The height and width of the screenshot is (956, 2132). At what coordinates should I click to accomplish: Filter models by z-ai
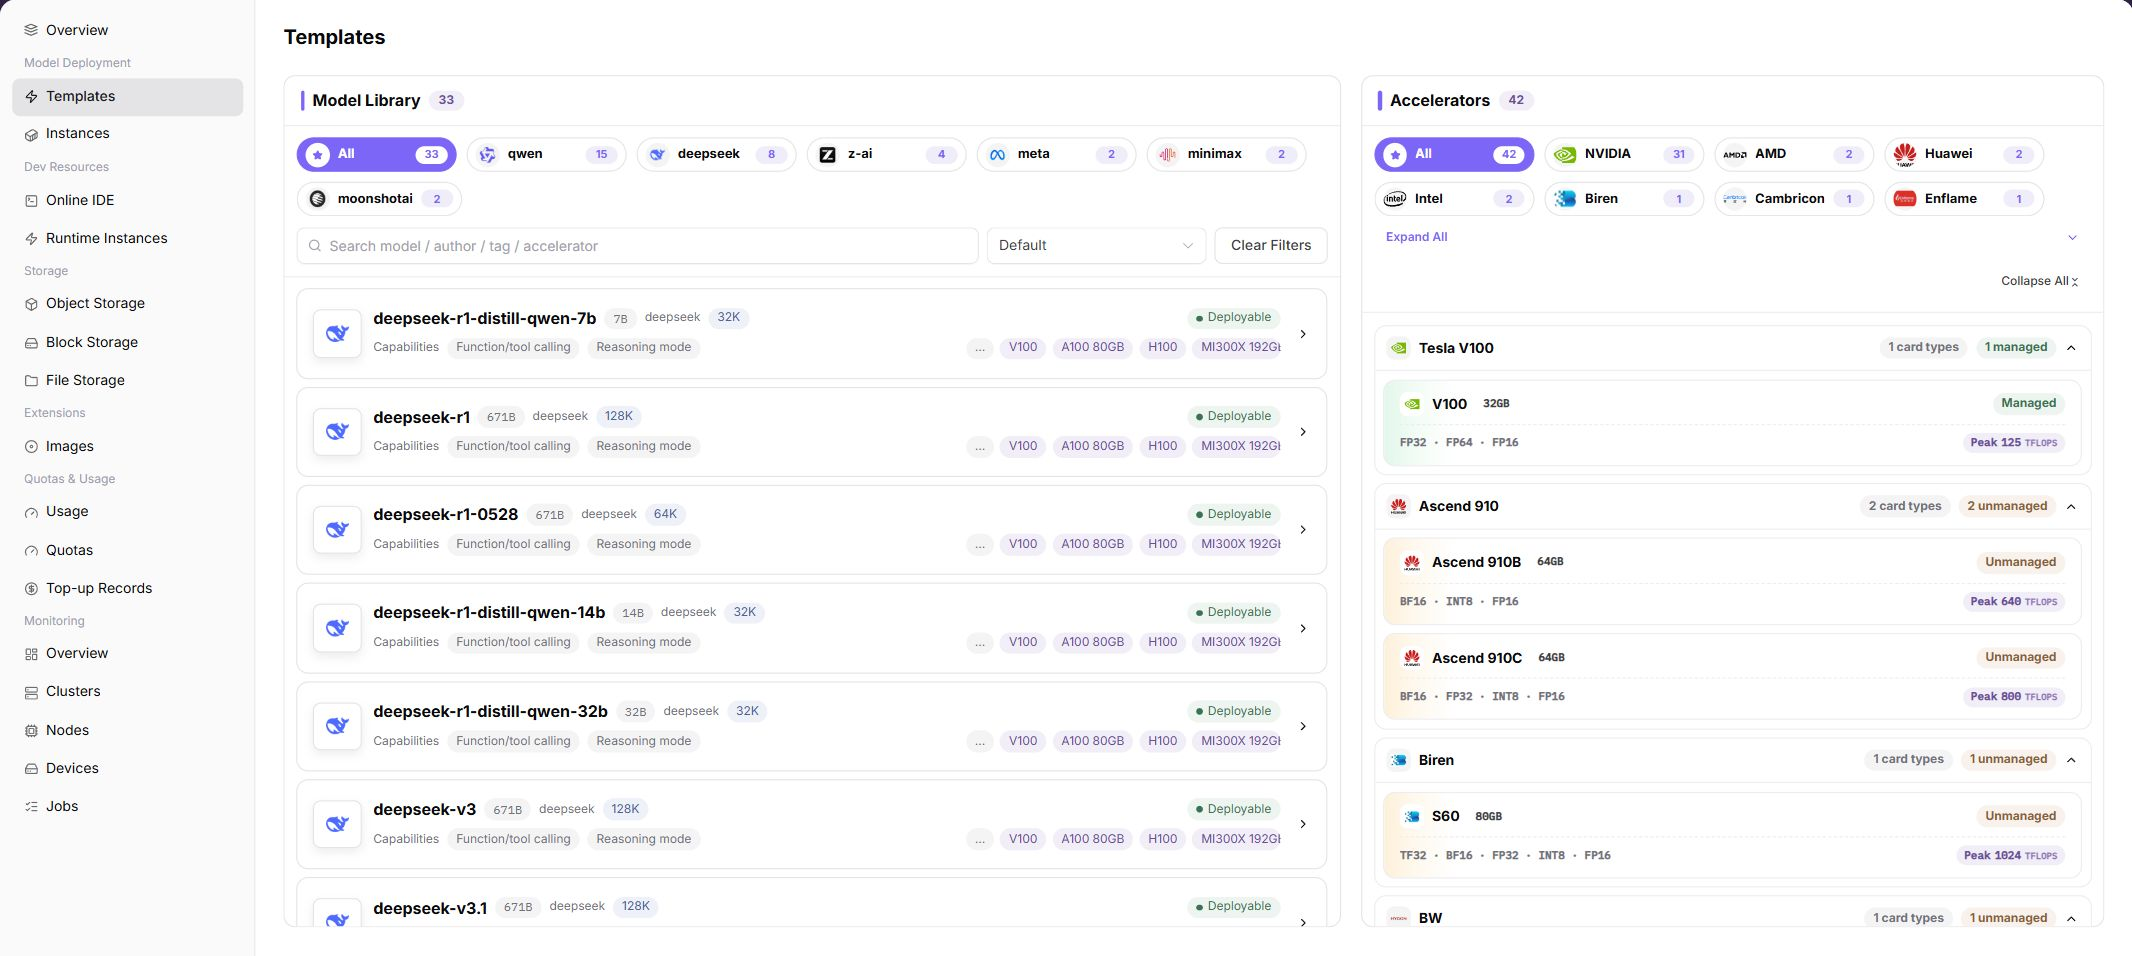(x=886, y=155)
